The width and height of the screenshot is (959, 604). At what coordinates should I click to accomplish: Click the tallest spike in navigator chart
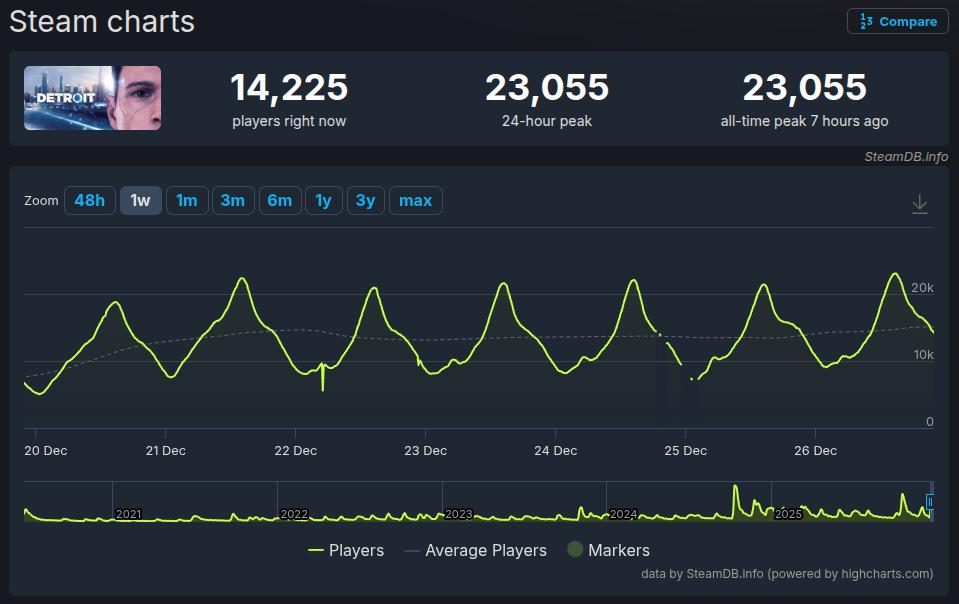point(735,490)
